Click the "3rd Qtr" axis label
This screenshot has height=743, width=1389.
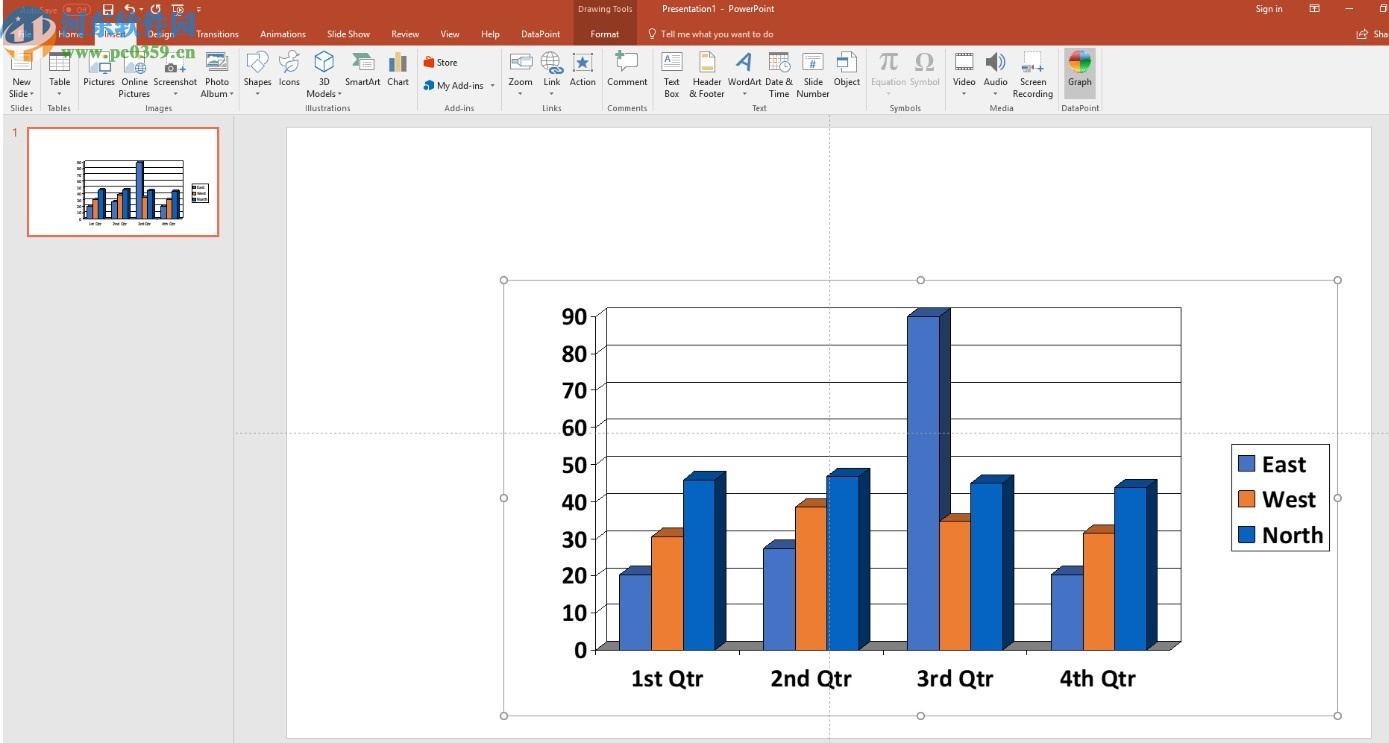pos(955,679)
